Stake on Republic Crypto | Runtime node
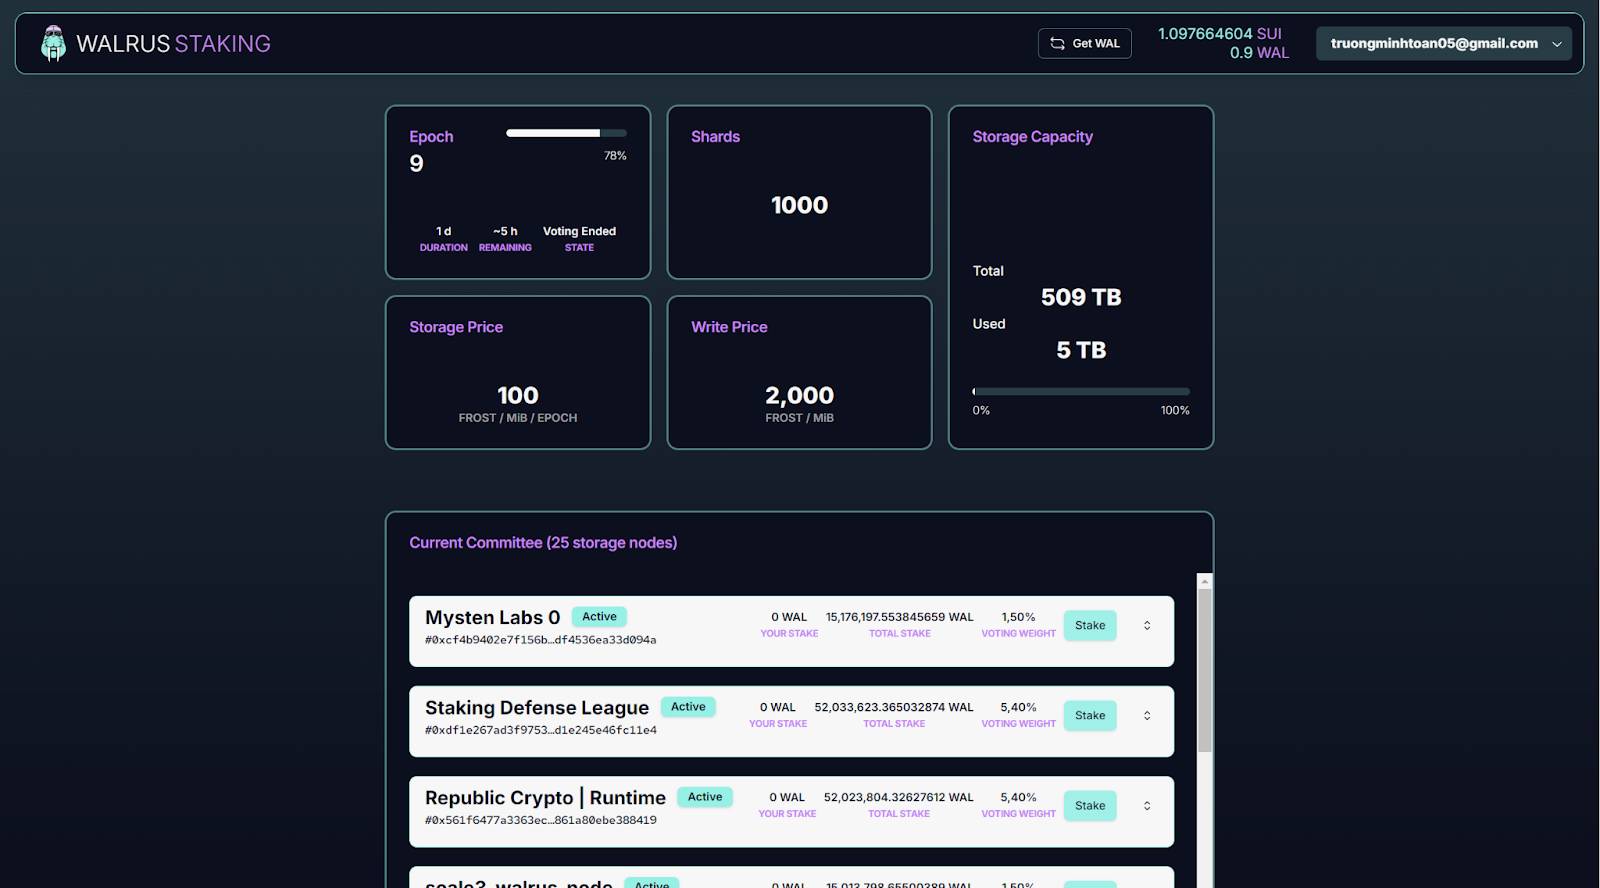Viewport: 1600px width, 888px height. [1090, 805]
